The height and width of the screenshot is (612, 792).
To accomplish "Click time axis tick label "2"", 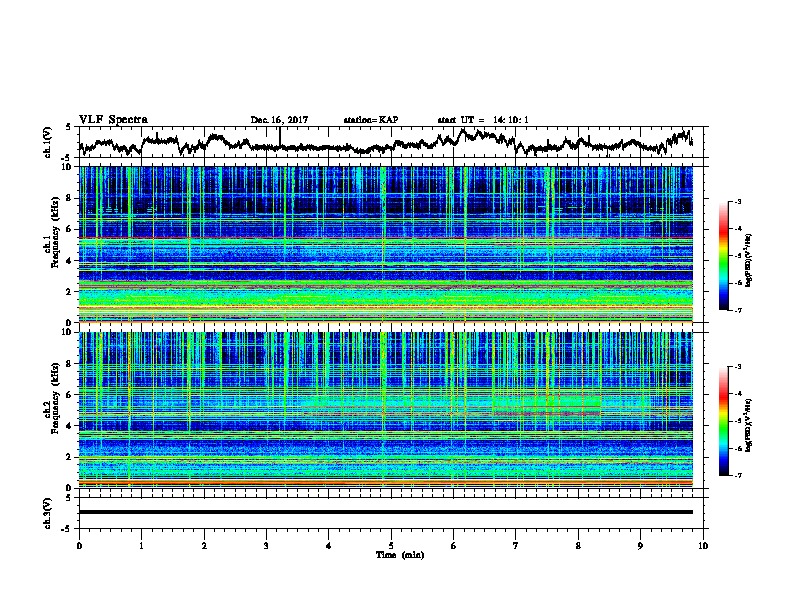I will (204, 546).
